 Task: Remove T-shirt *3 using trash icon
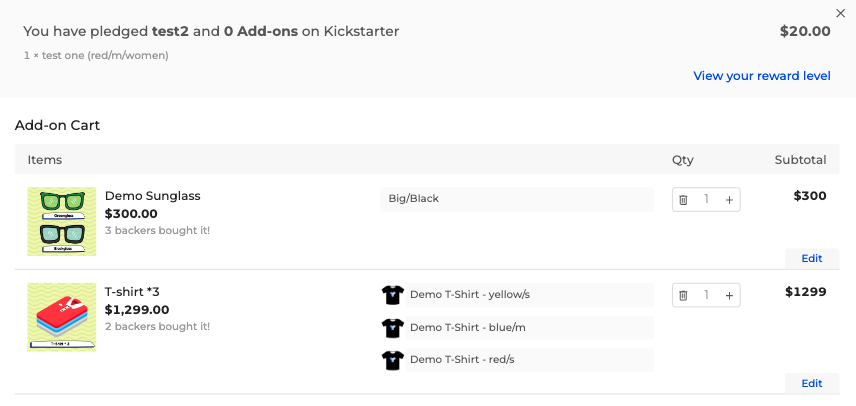684,296
